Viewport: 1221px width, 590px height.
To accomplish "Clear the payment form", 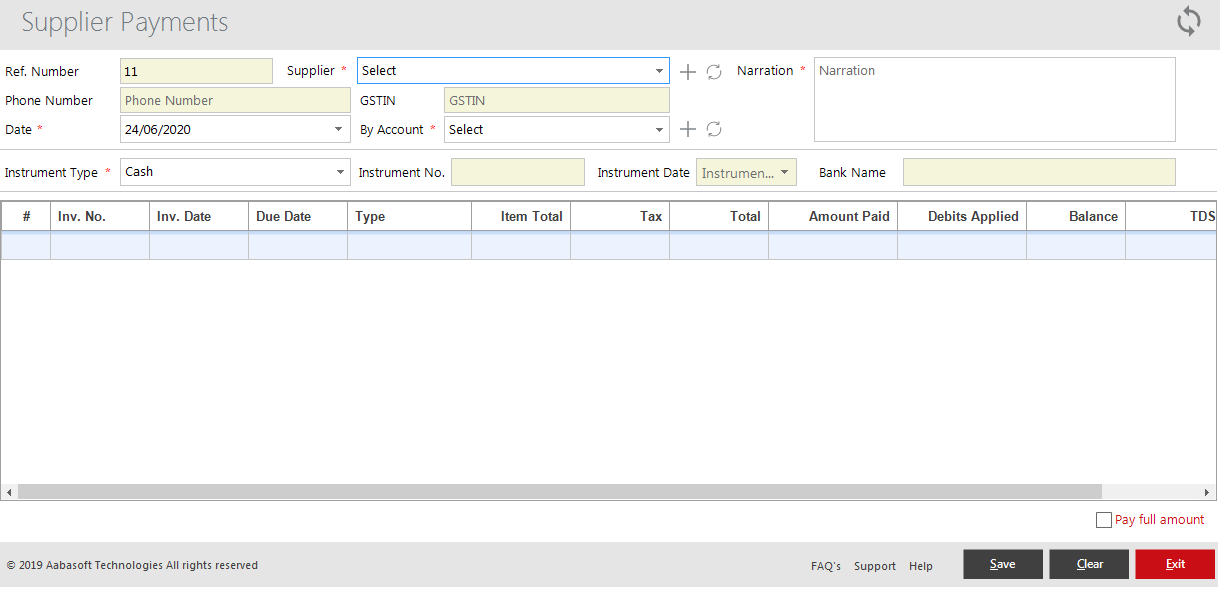I will [x=1088, y=563].
